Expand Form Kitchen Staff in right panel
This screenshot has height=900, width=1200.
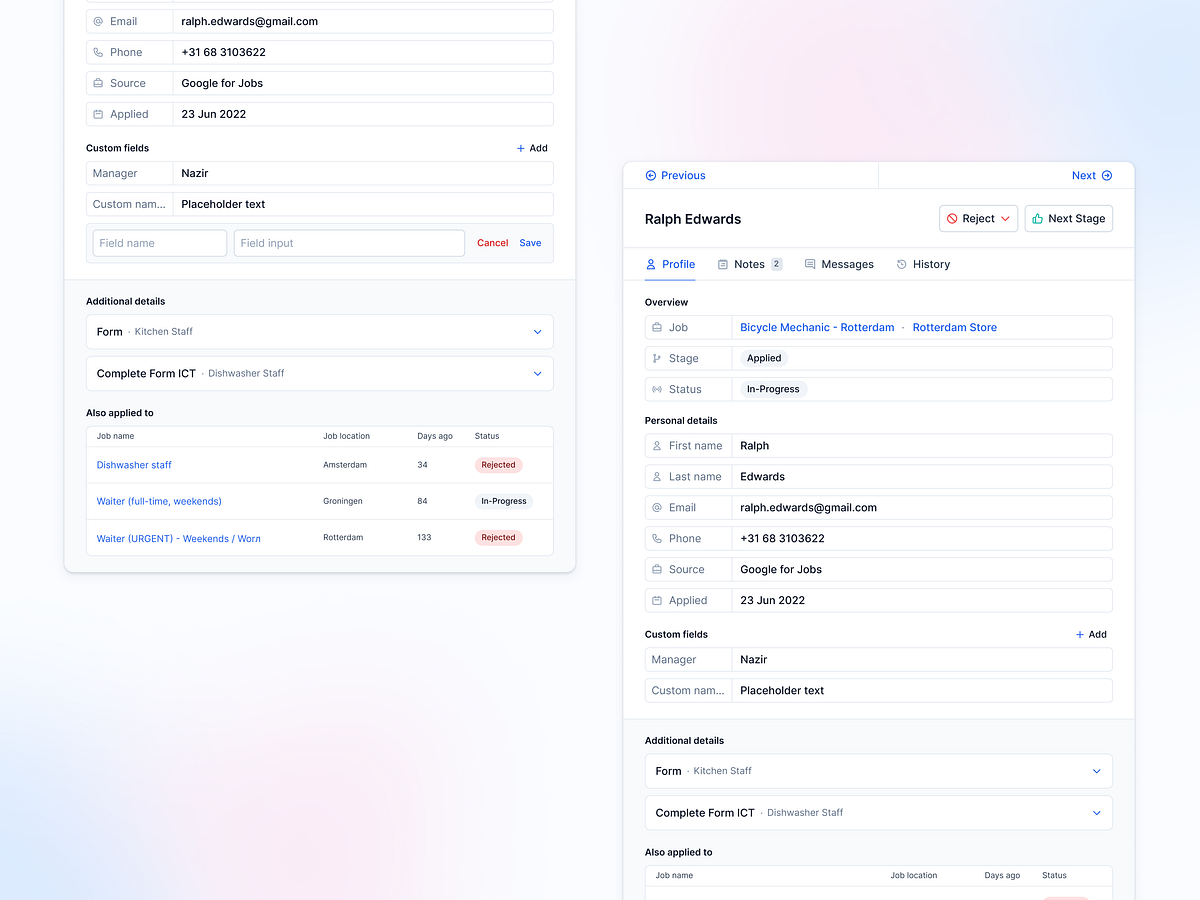(x=1096, y=771)
